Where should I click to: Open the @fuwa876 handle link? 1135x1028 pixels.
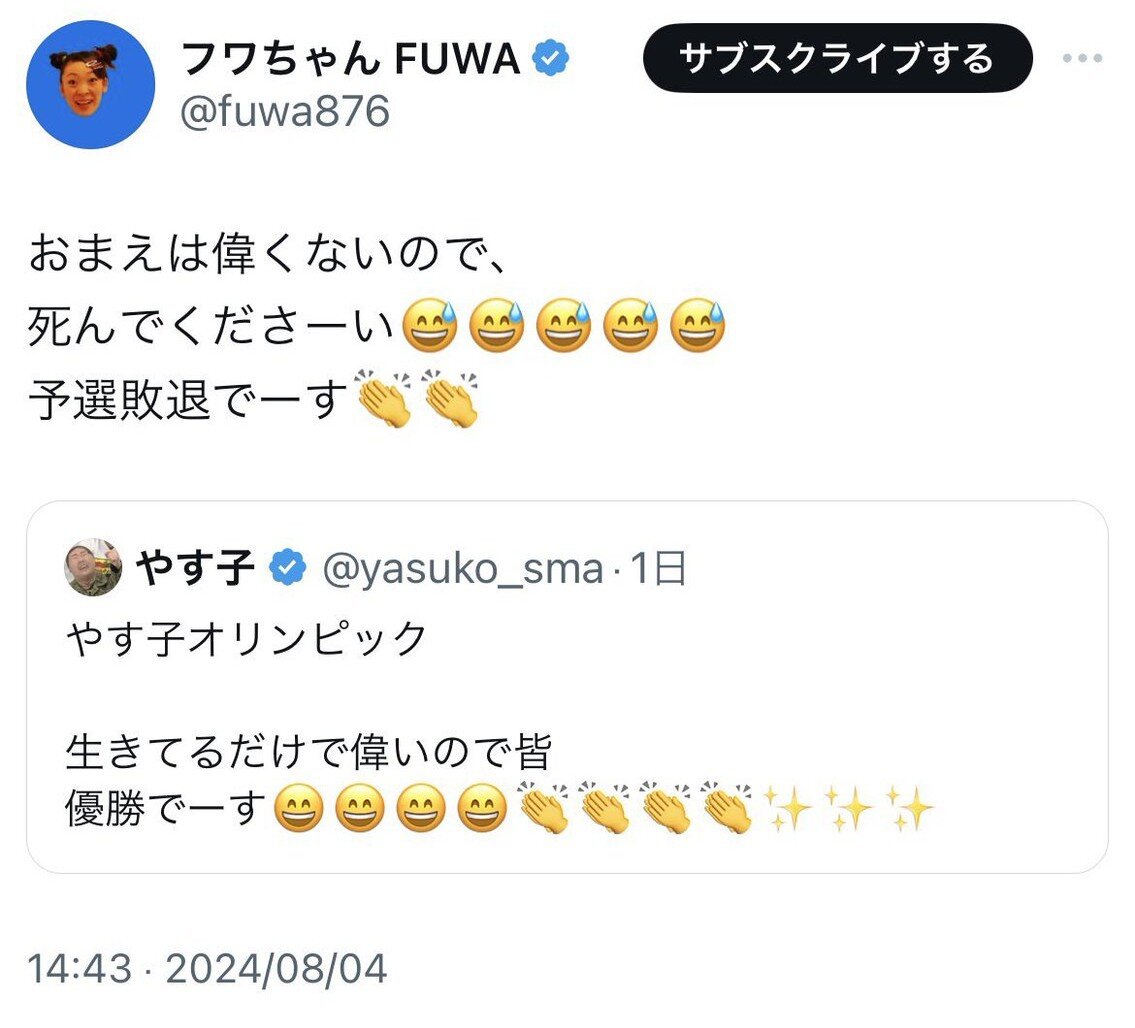(284, 113)
